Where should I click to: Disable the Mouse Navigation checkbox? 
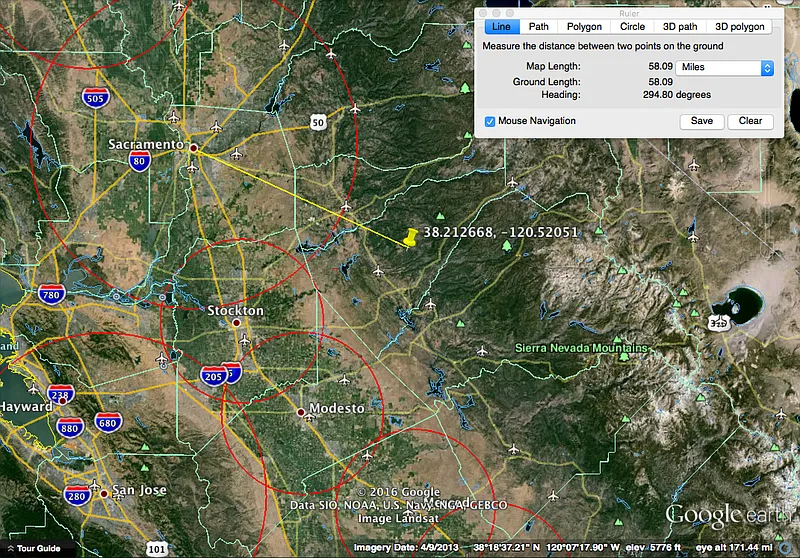490,121
